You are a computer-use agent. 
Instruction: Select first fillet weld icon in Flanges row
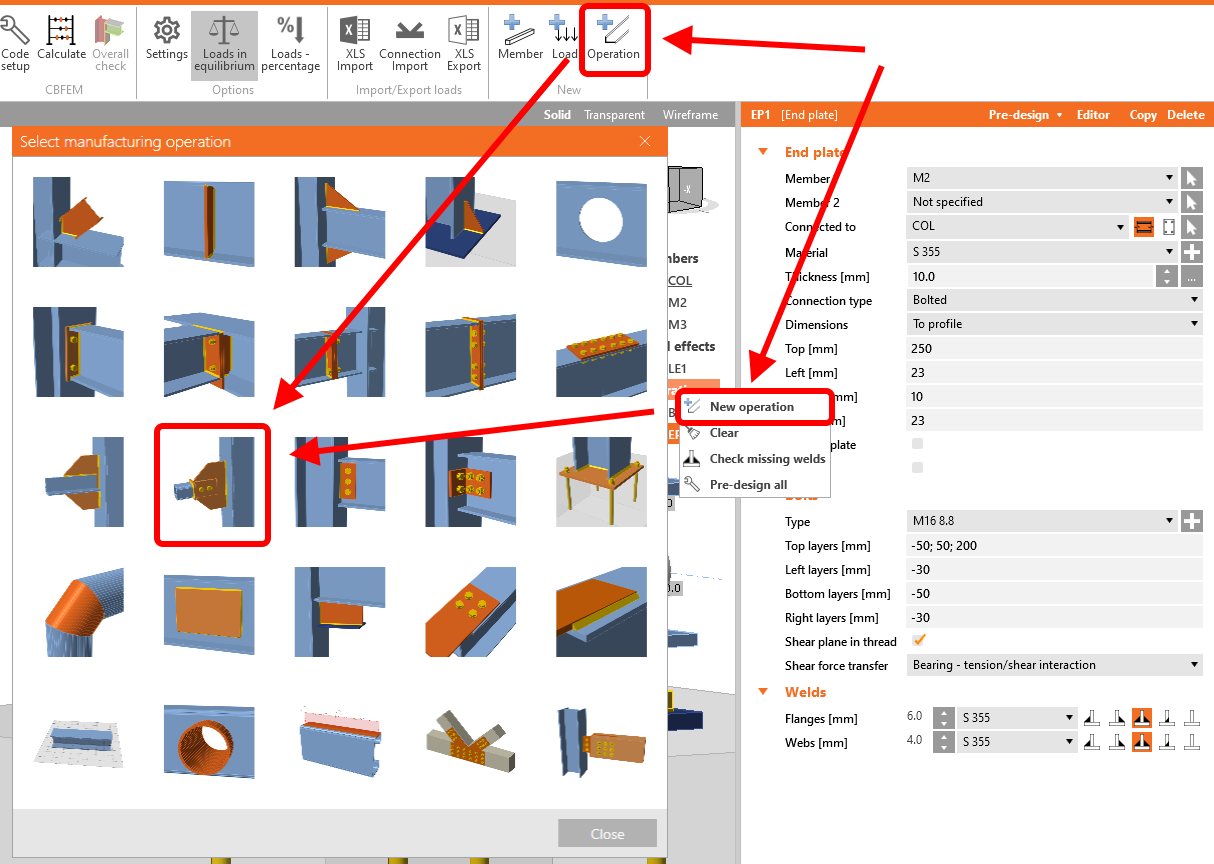[x=1092, y=717]
